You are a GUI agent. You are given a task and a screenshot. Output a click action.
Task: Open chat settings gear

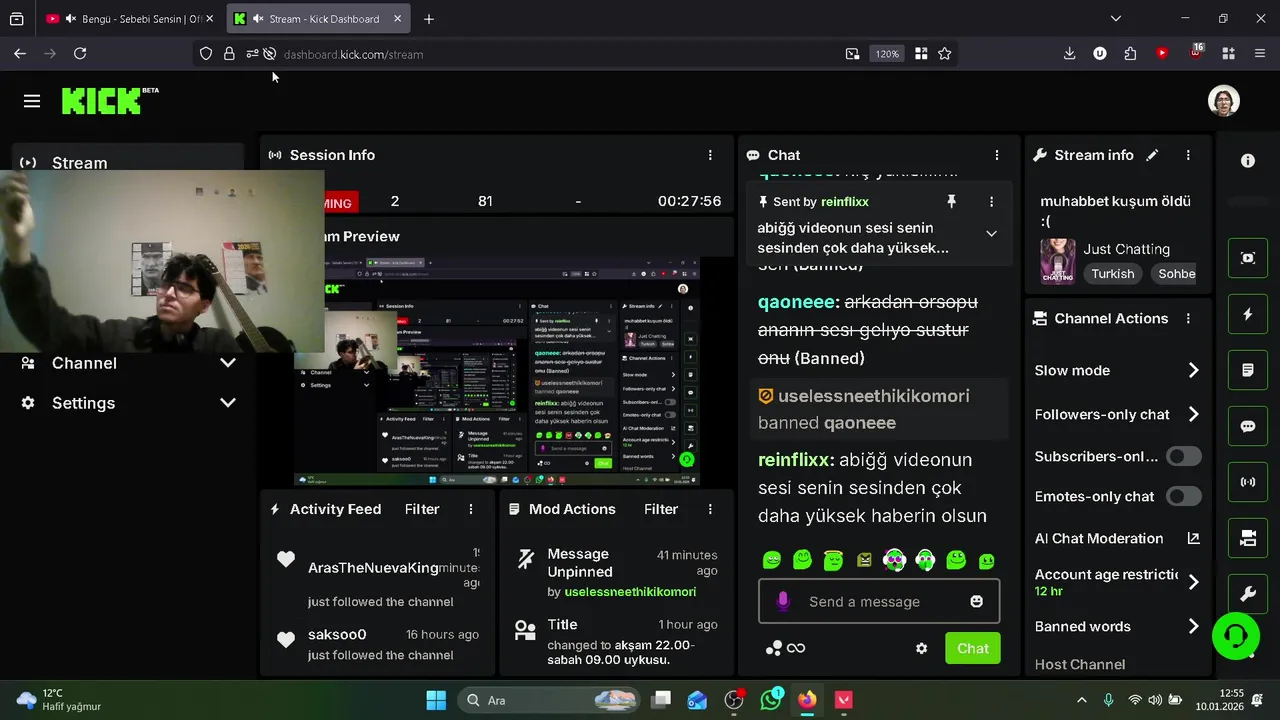tap(921, 648)
